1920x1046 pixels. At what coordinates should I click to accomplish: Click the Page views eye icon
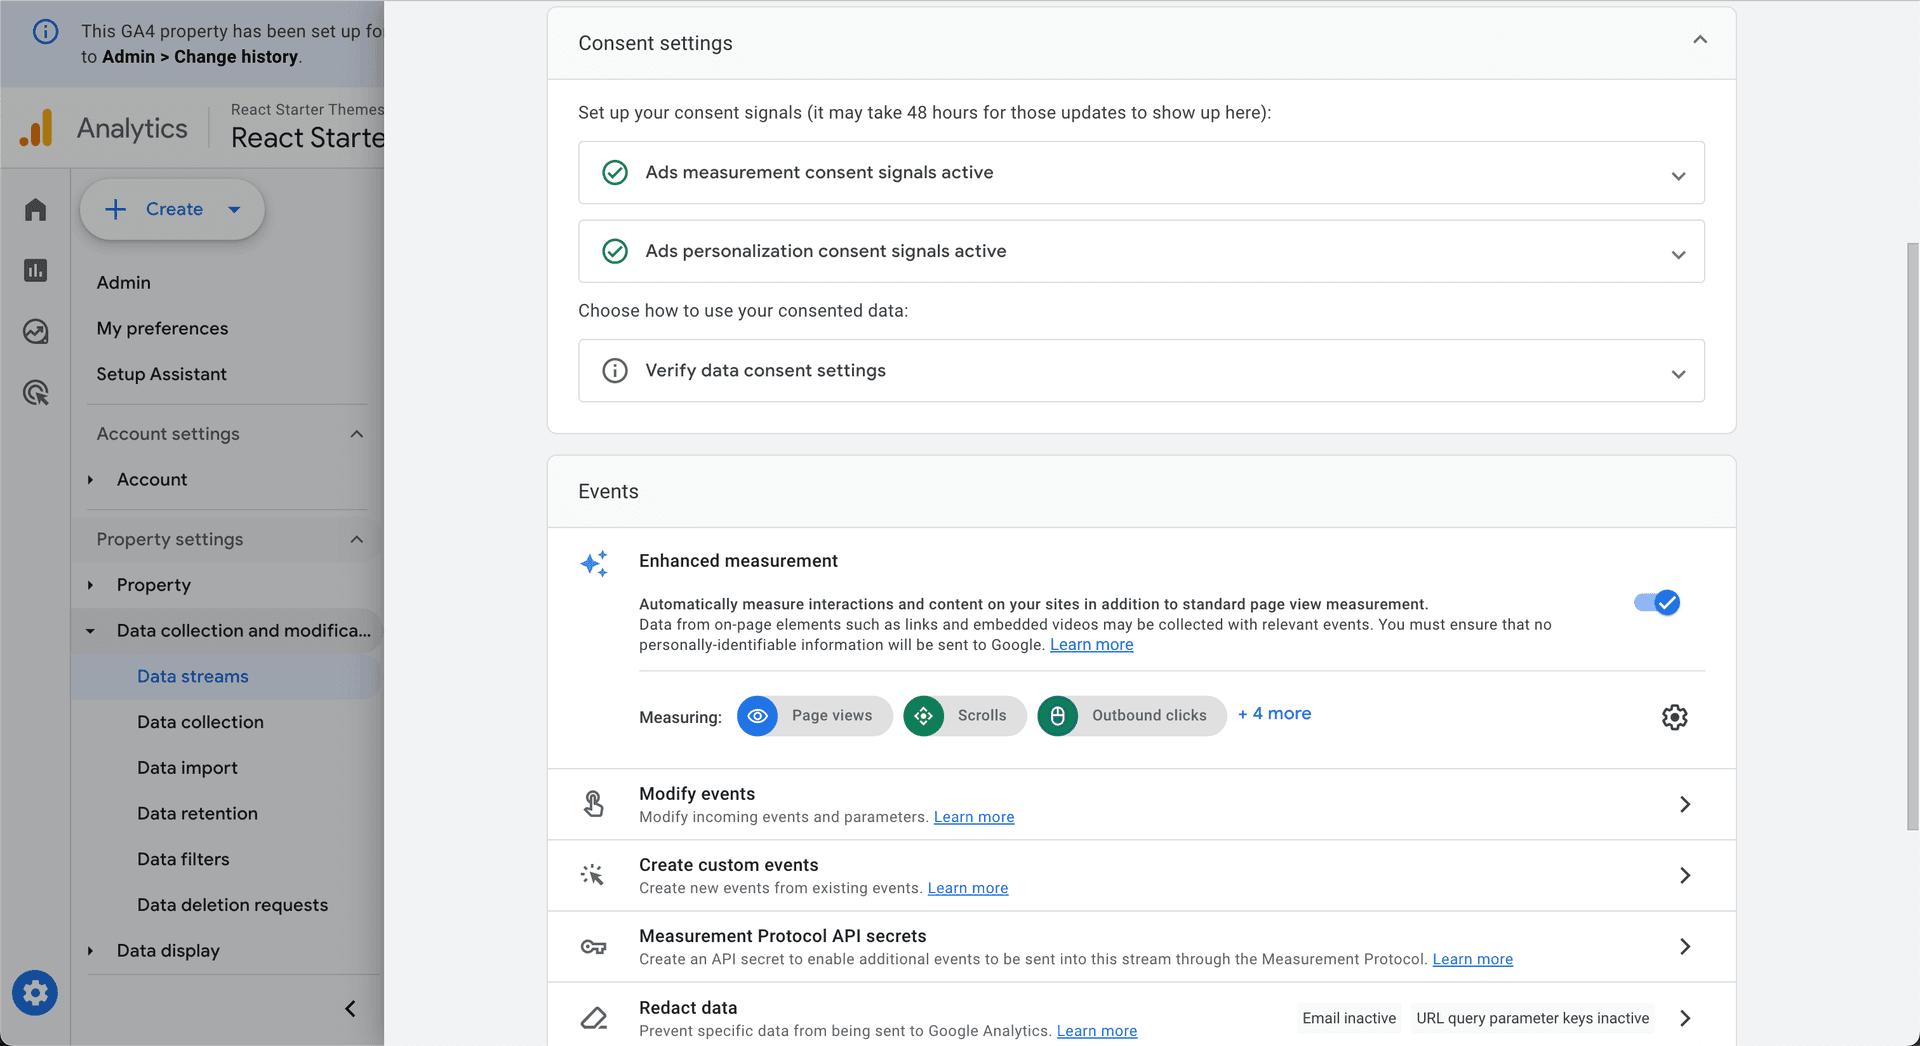(758, 716)
